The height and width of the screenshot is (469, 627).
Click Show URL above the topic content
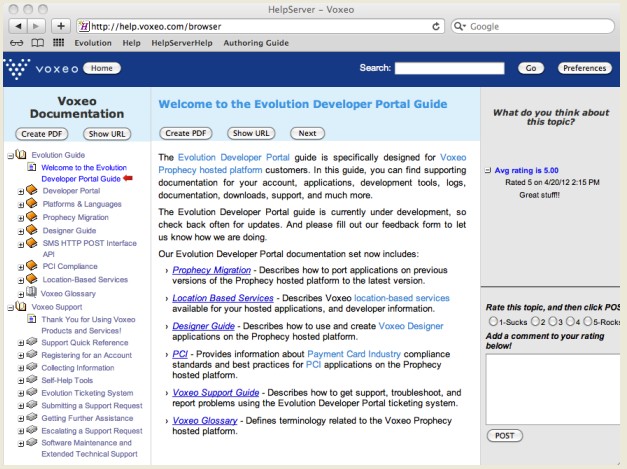click(x=251, y=133)
